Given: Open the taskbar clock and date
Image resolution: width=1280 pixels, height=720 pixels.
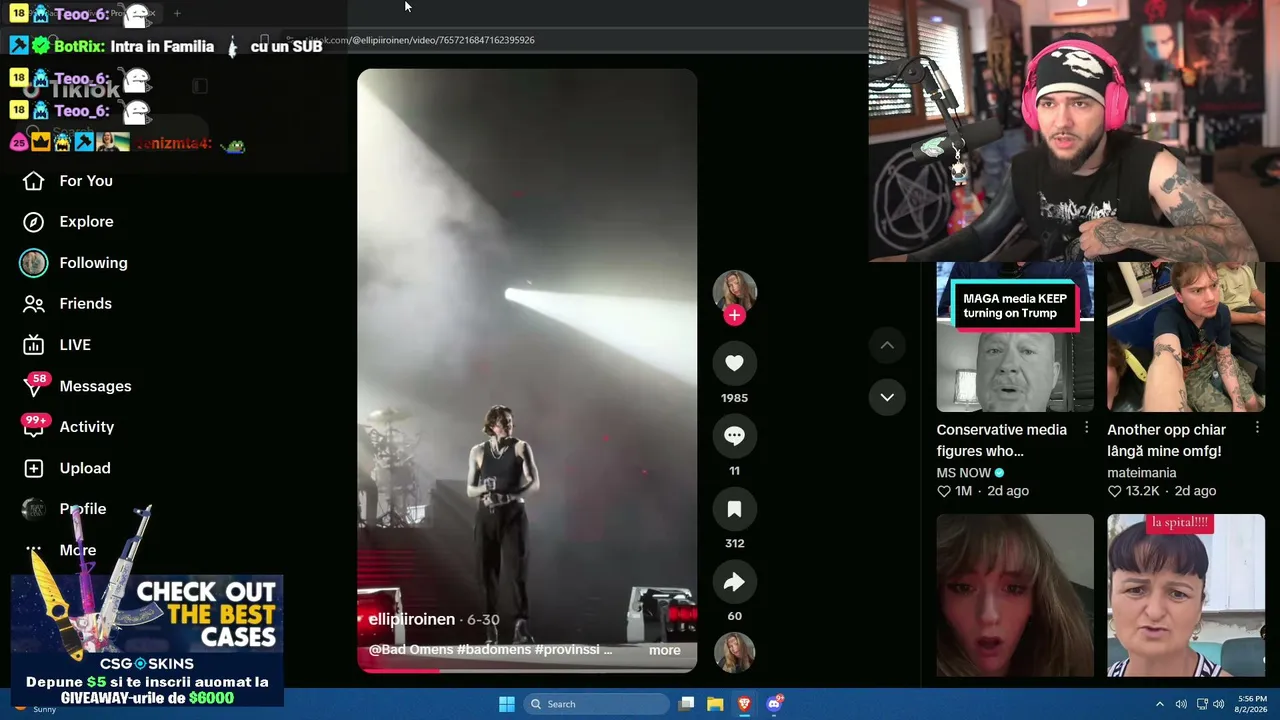Looking at the screenshot, I should click(1252, 704).
